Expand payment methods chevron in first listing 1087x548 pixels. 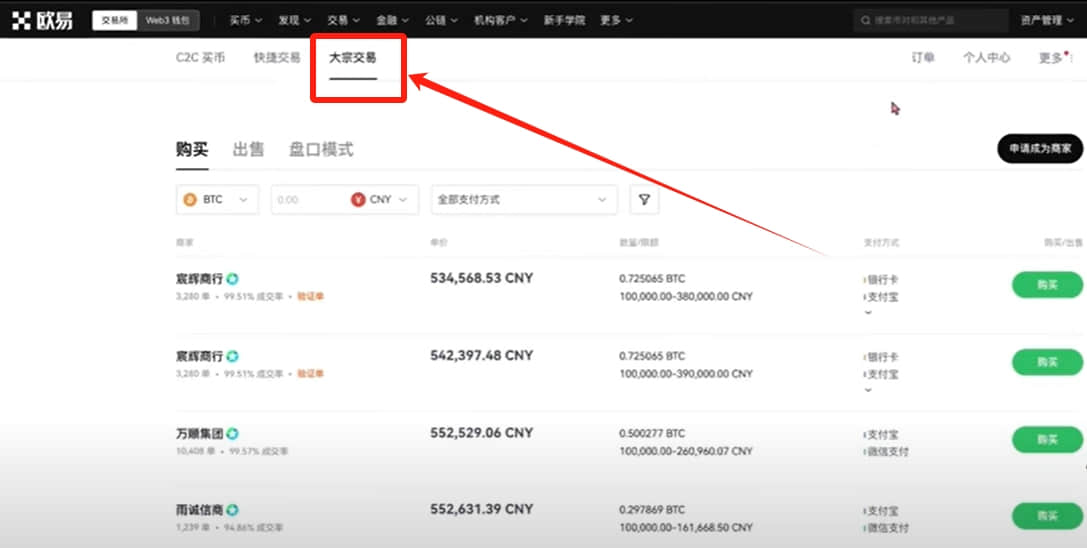(869, 313)
